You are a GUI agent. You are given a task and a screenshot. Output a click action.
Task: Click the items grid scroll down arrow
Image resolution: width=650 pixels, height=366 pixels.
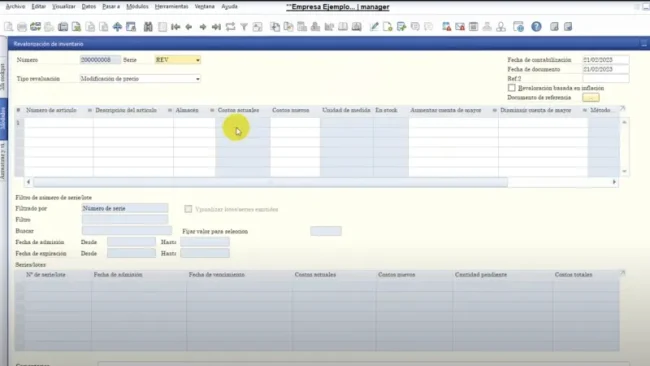[x=624, y=171]
